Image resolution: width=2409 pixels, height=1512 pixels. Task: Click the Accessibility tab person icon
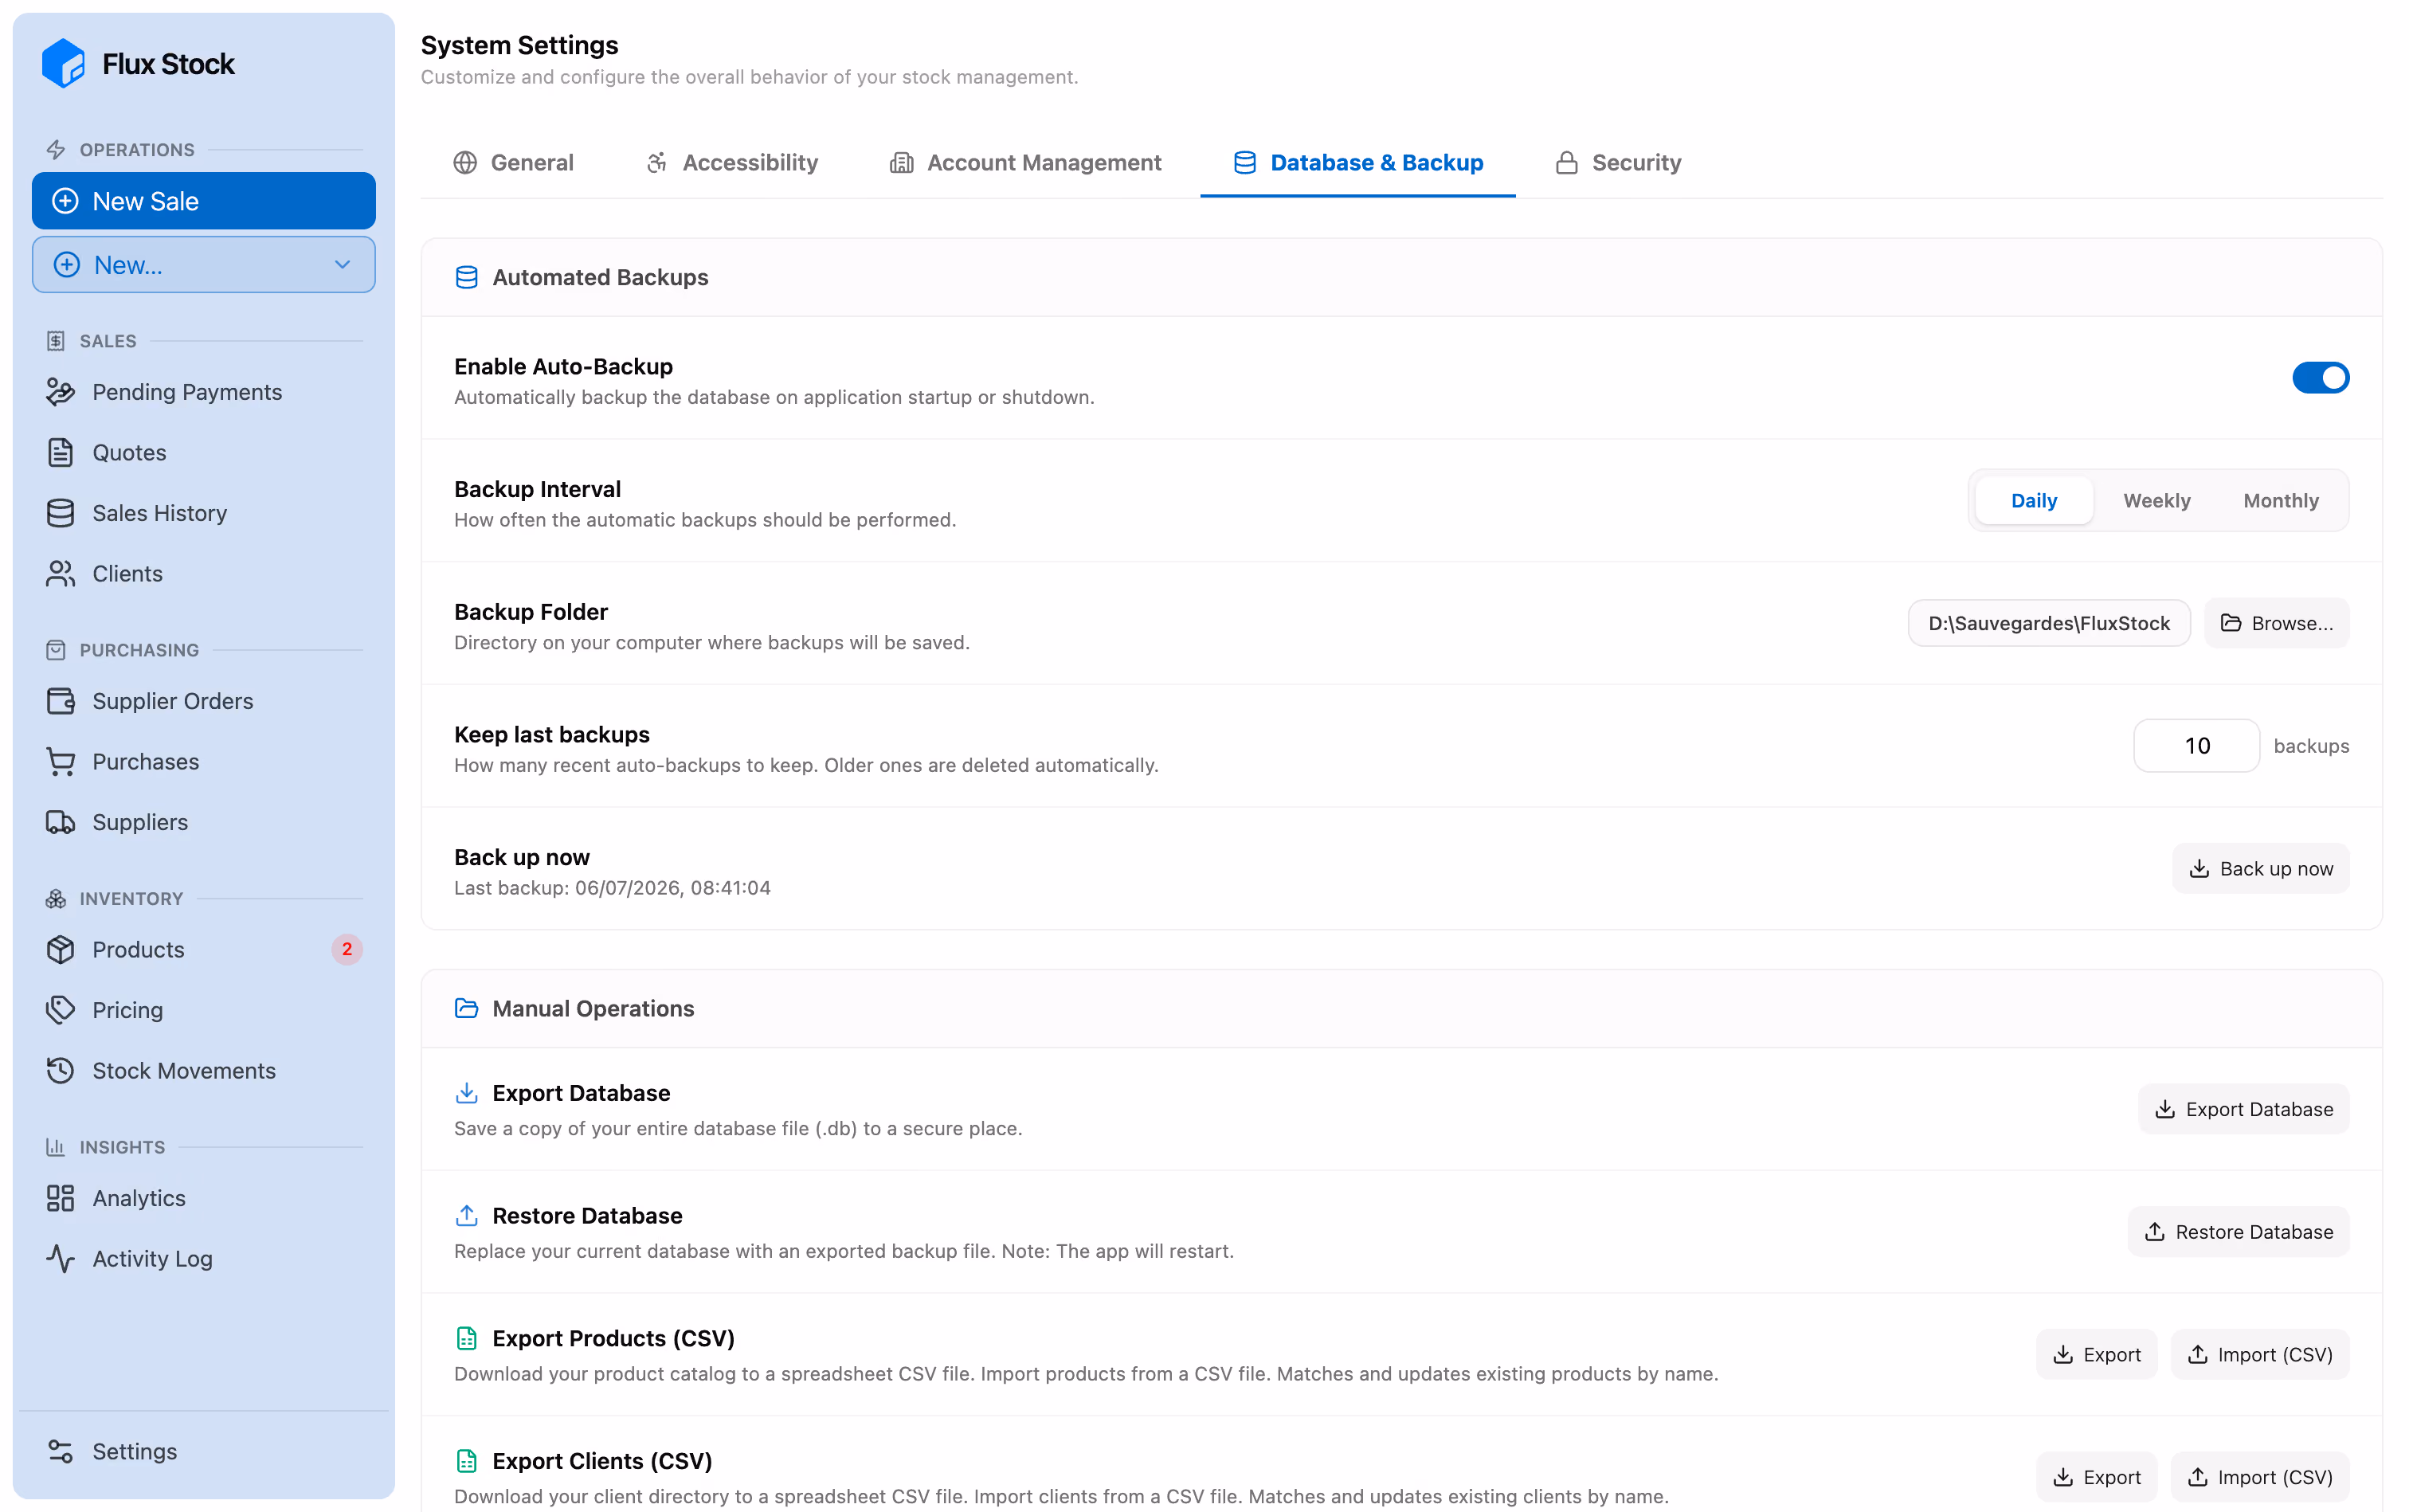657,163
